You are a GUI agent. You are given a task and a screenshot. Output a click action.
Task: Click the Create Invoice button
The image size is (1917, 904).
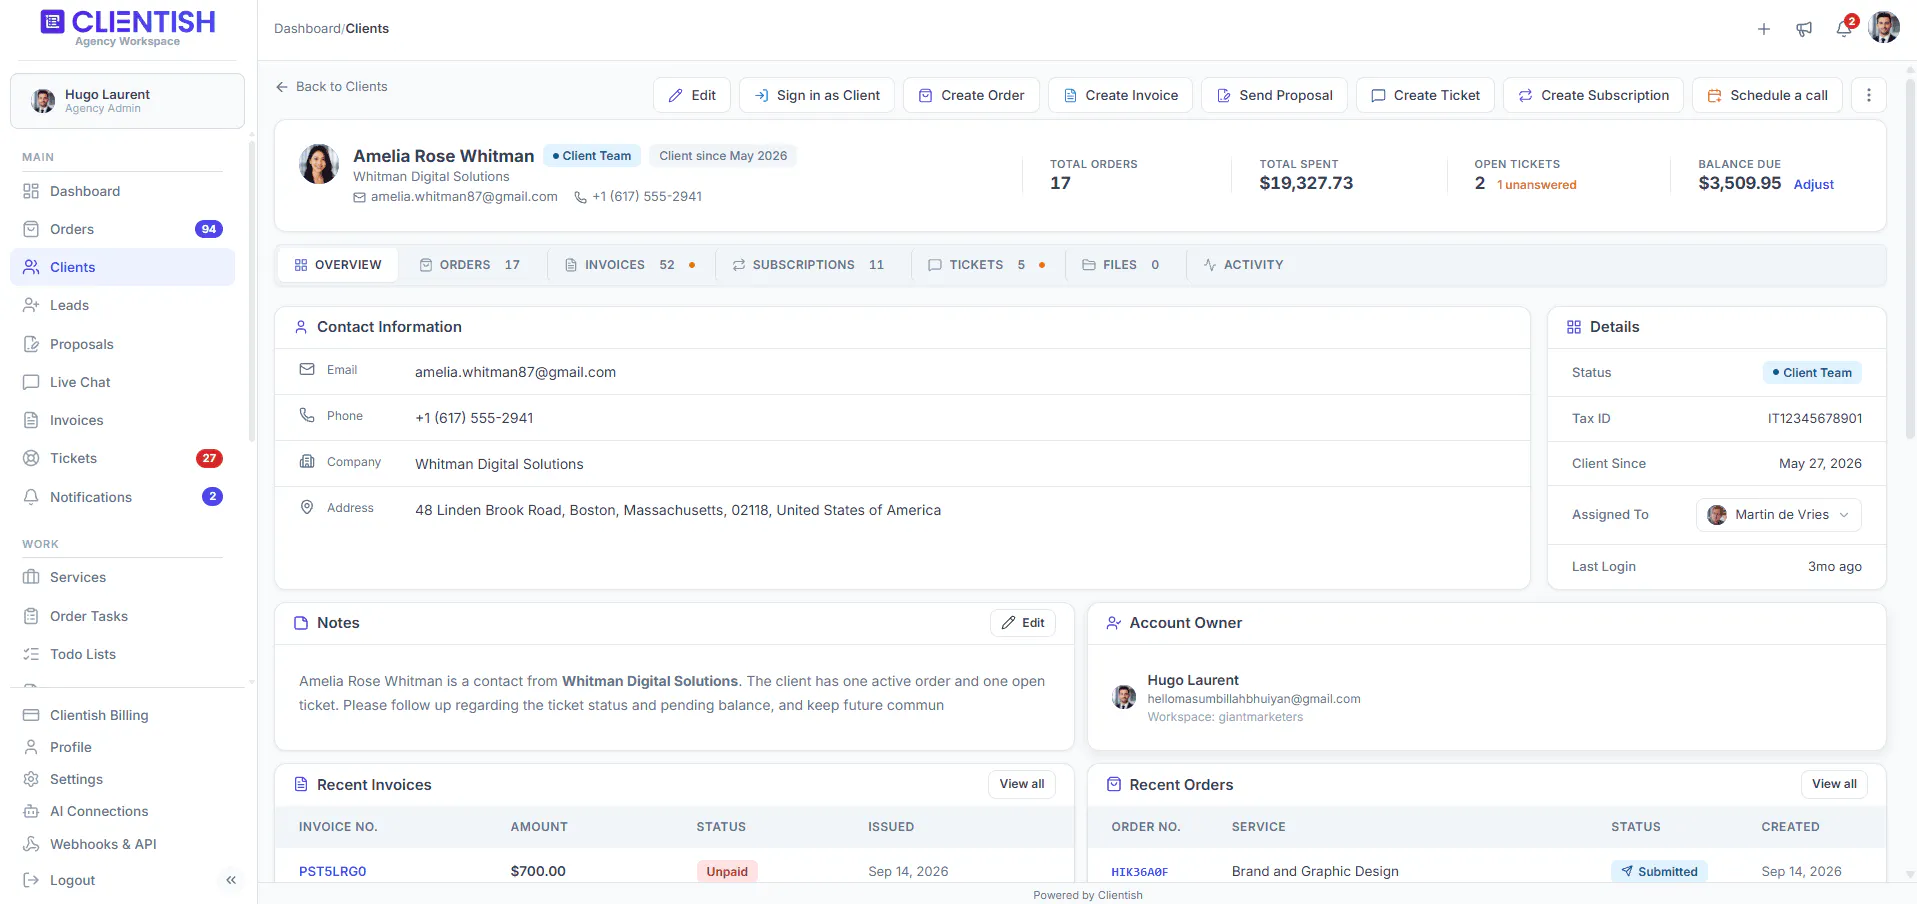[1120, 95]
